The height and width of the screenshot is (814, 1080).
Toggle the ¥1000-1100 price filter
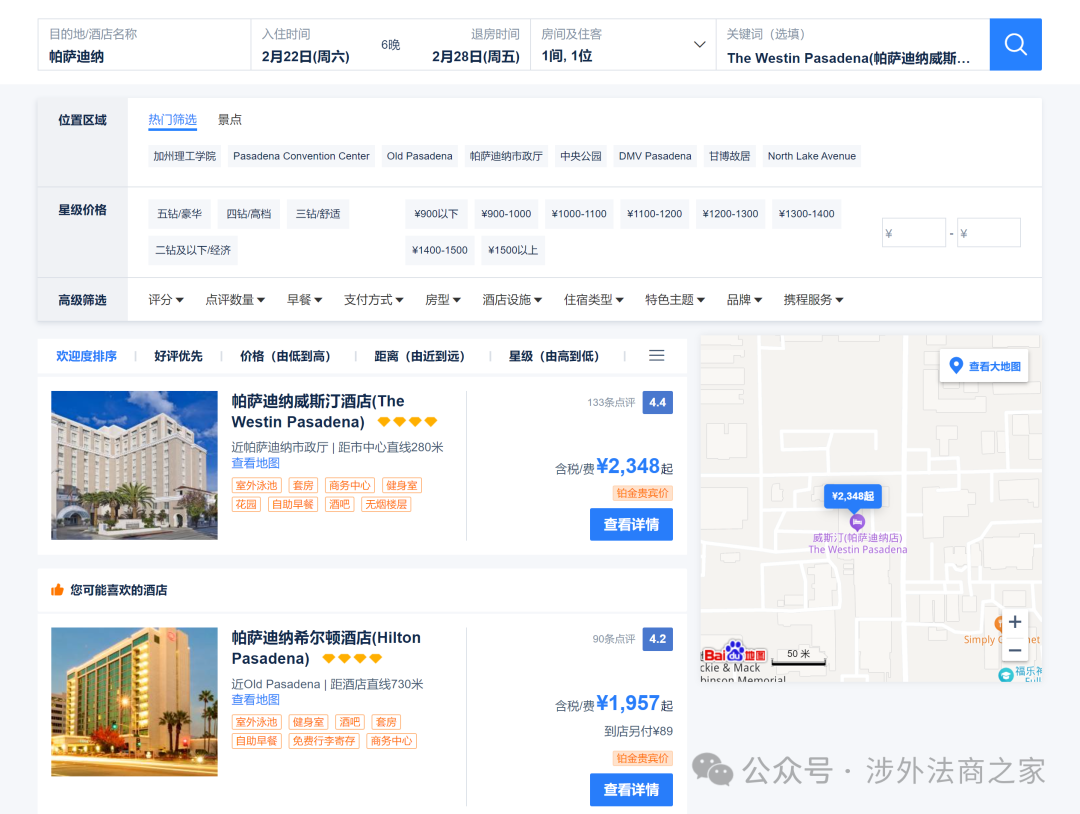[x=579, y=214]
